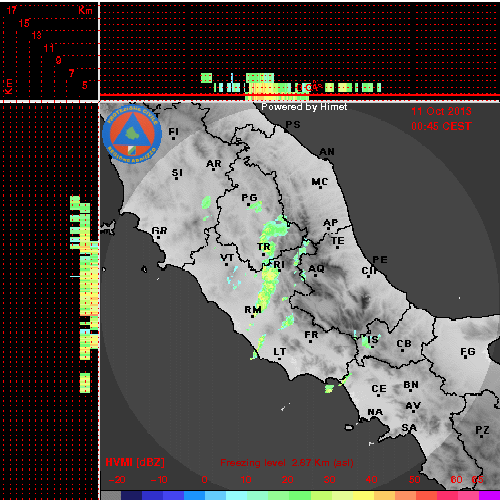Click the AN city label

point(327,152)
